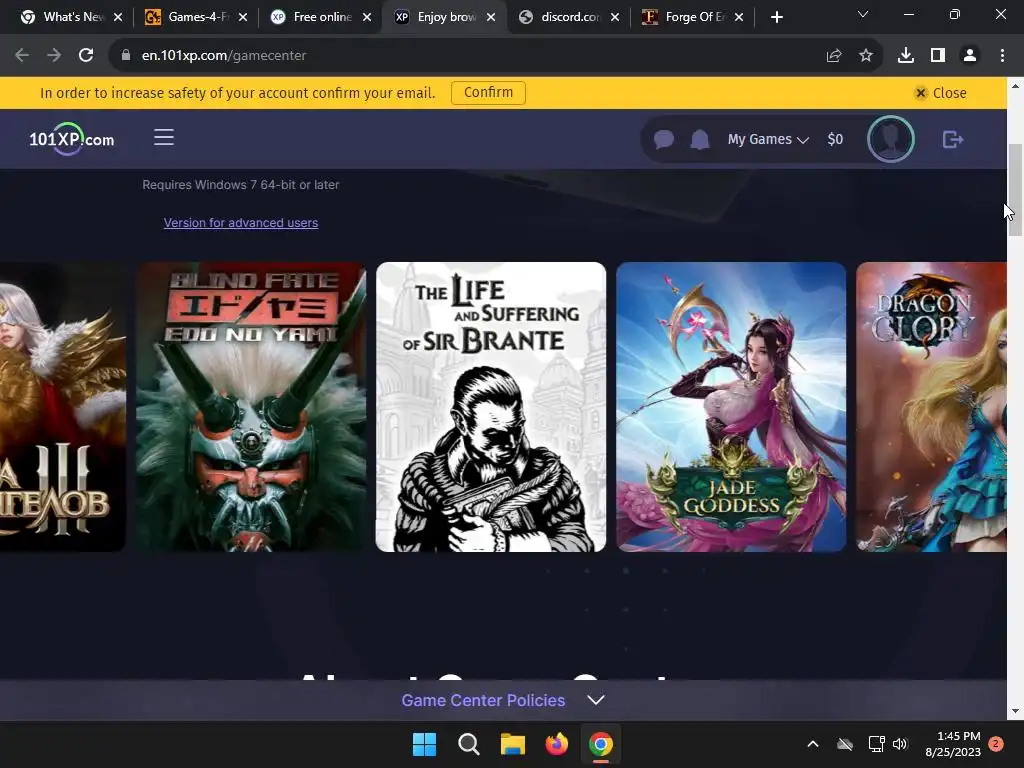The height and width of the screenshot is (768, 1024).
Task: Open the tab search chevron in title bar
Action: tap(863, 14)
